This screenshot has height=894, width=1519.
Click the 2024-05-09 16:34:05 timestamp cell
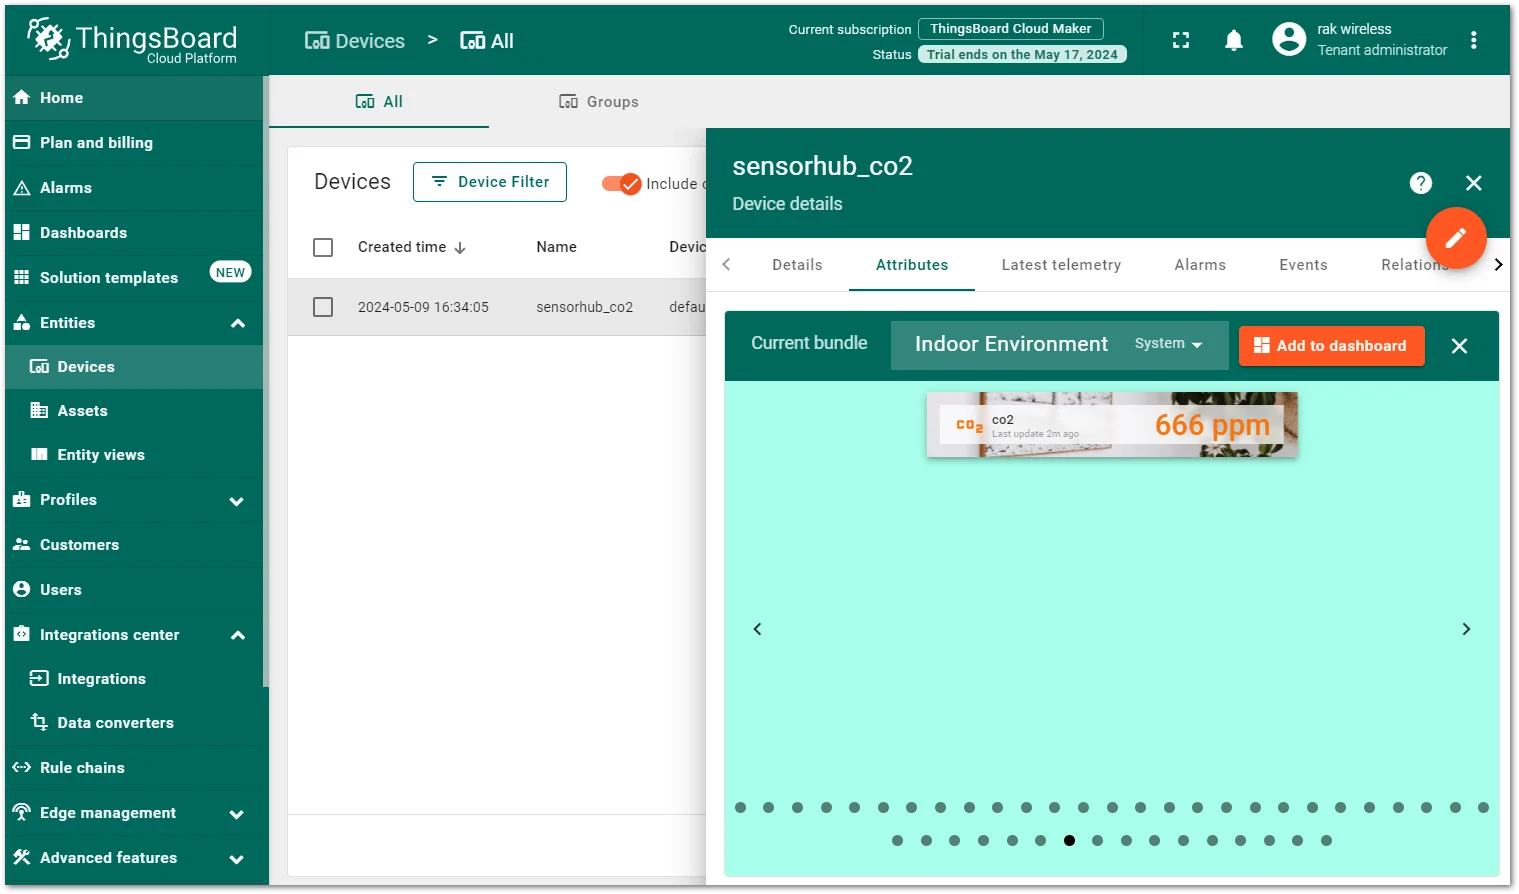[423, 307]
